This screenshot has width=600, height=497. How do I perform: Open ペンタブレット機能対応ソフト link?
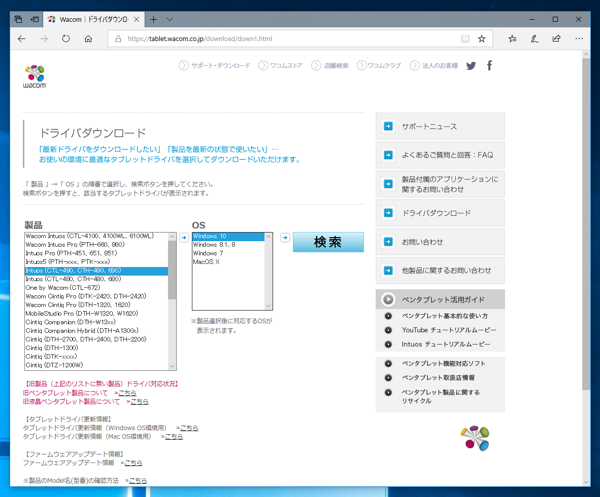443,363
